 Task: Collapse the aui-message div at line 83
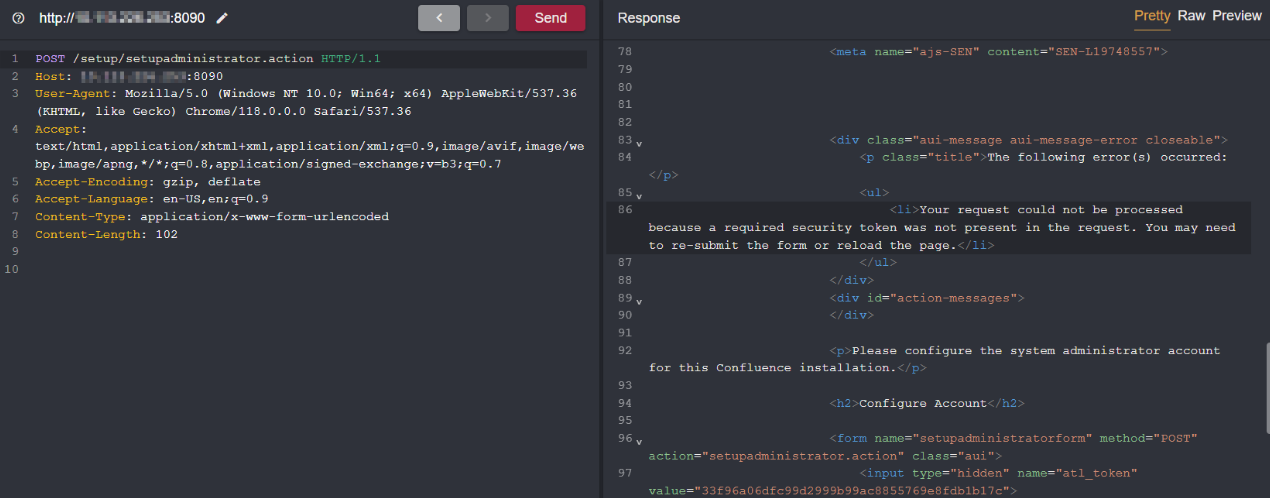pyautogui.click(x=639, y=143)
